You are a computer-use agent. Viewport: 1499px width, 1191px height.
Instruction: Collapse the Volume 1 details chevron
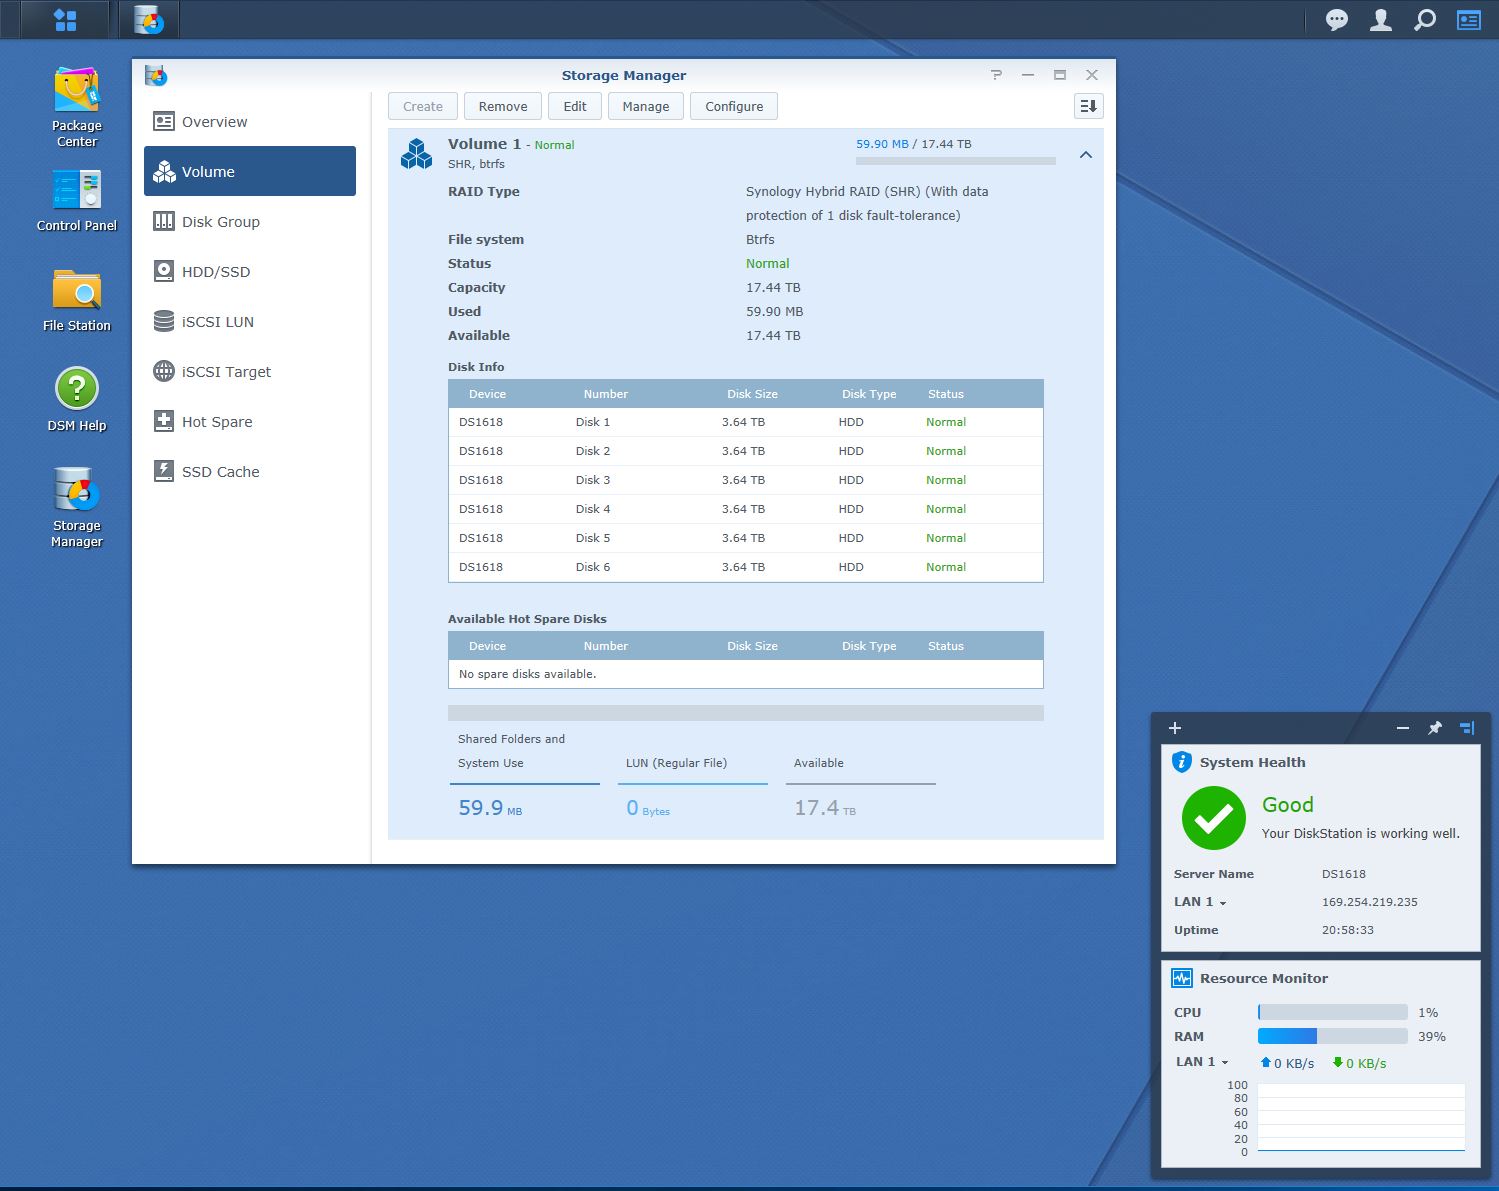coord(1085,155)
